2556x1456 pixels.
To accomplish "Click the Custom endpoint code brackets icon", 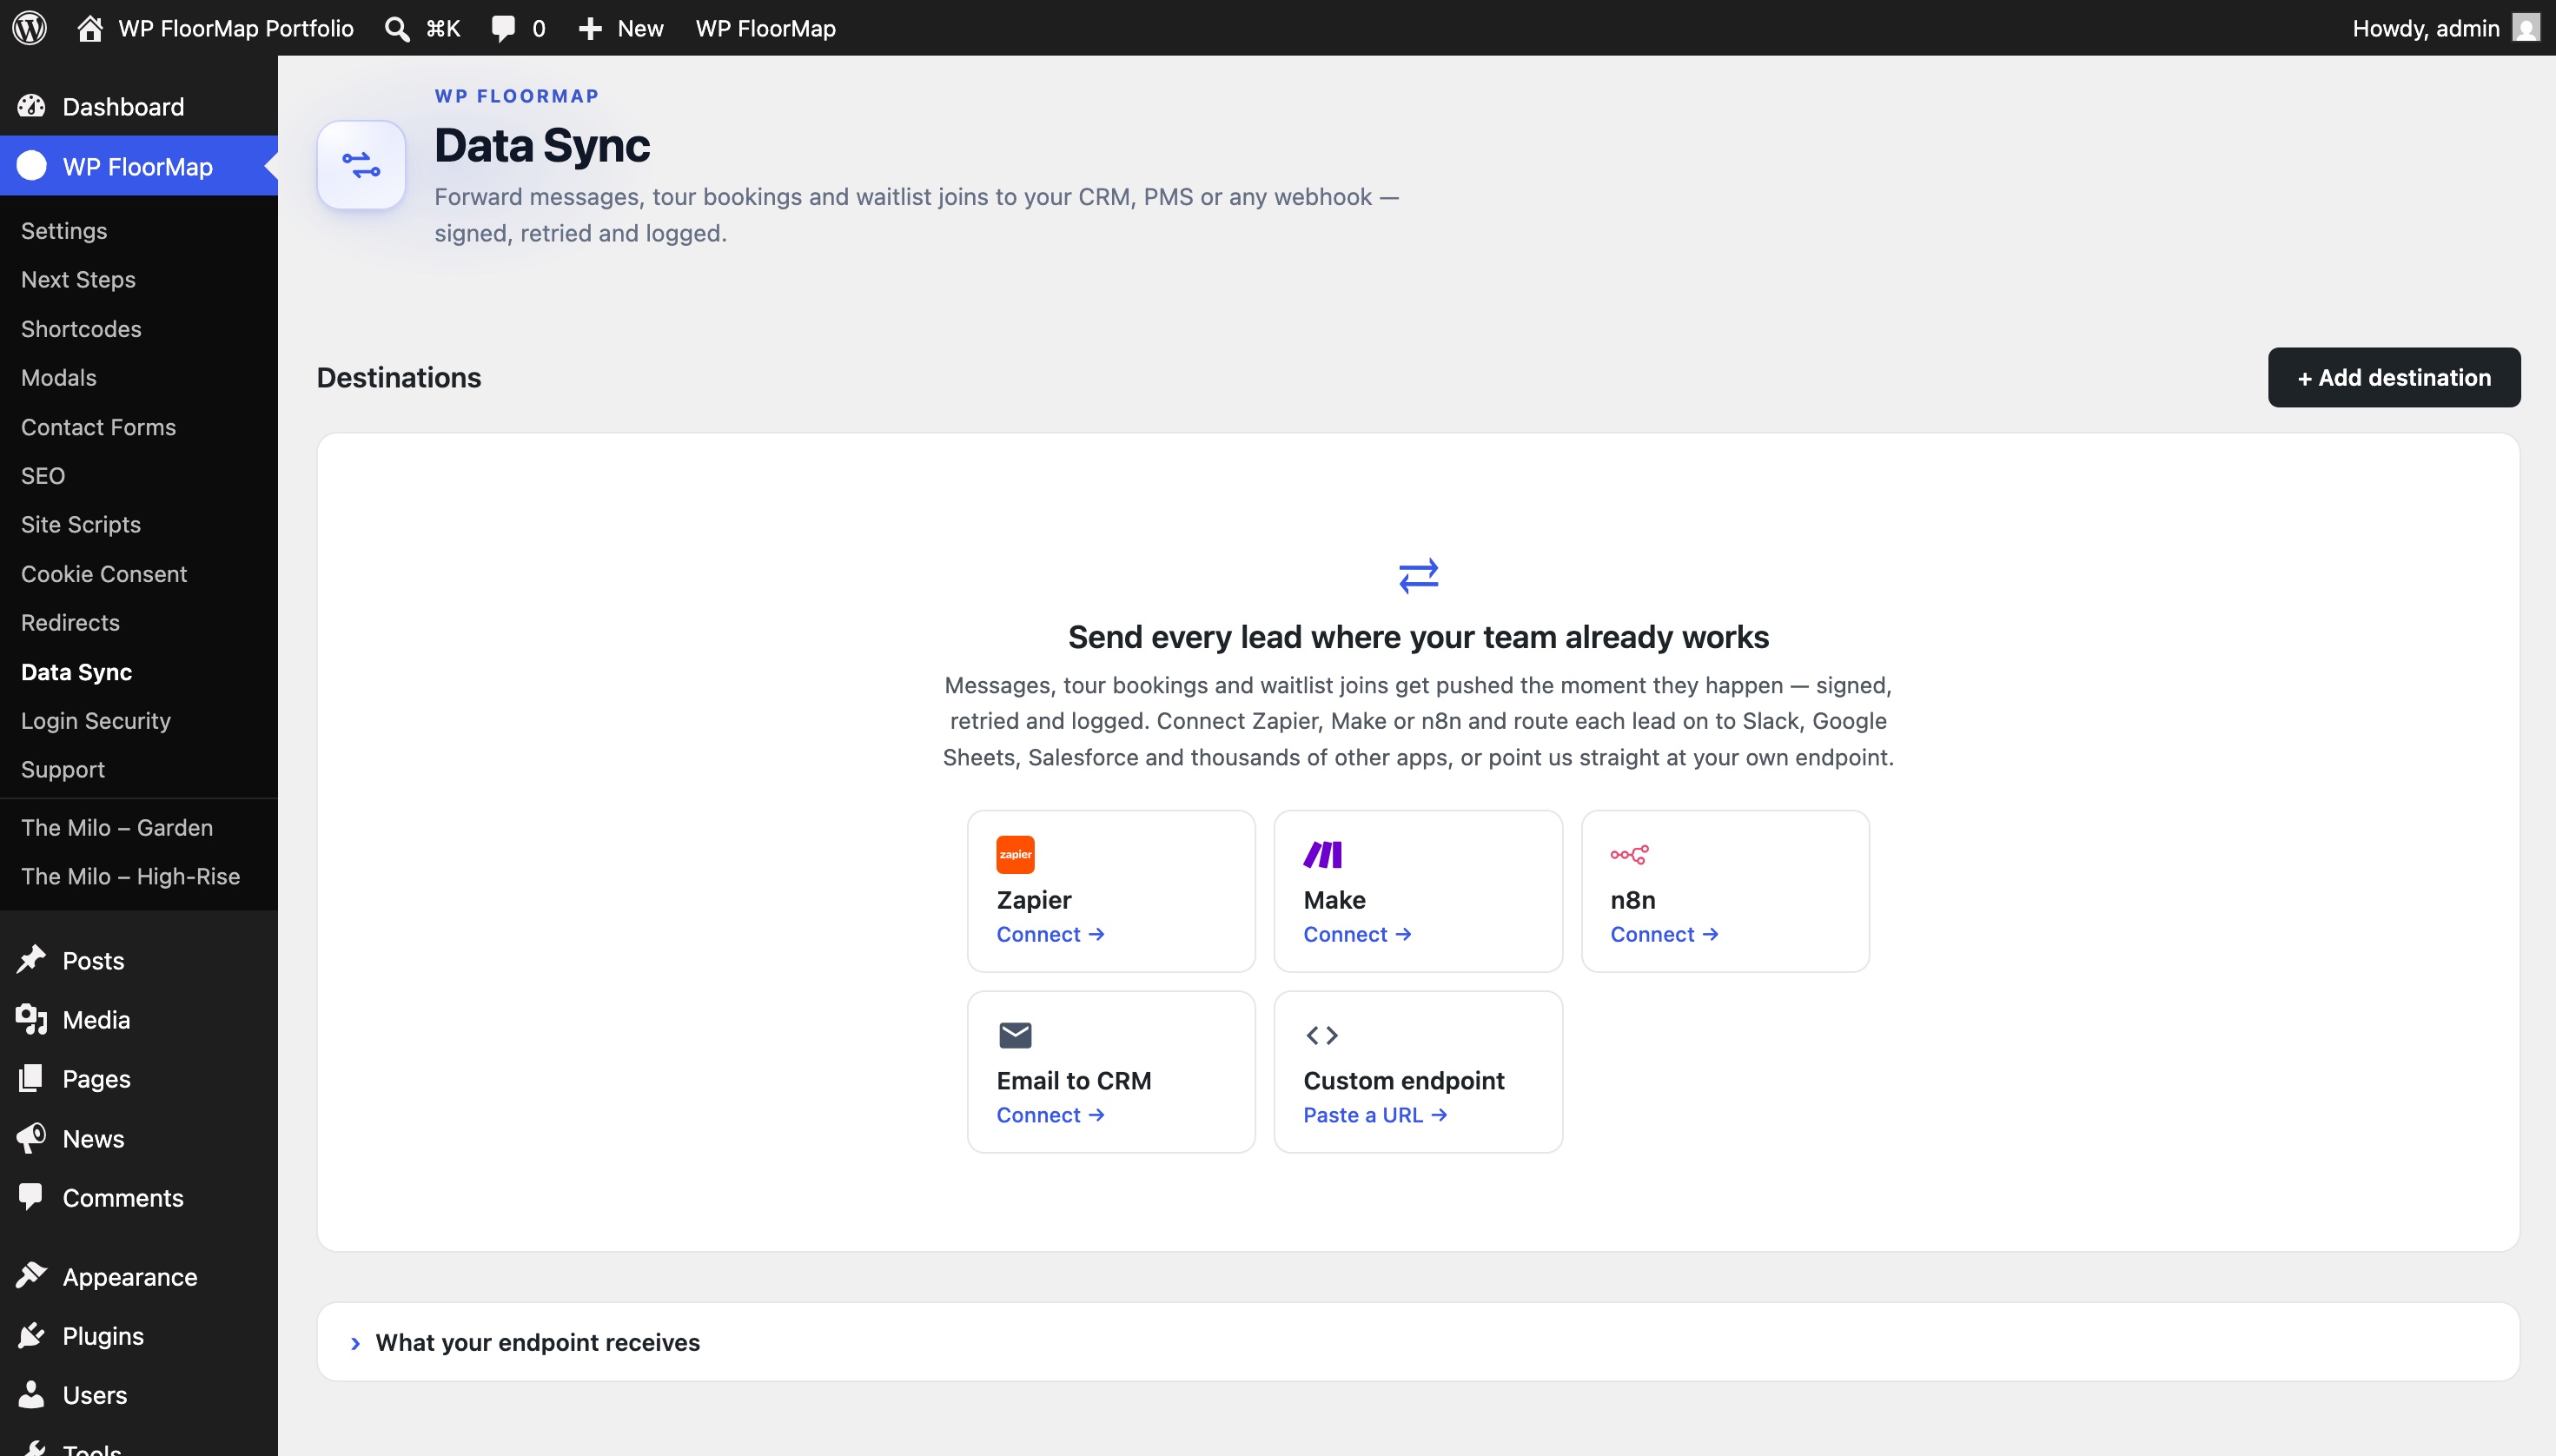I will [x=1322, y=1035].
